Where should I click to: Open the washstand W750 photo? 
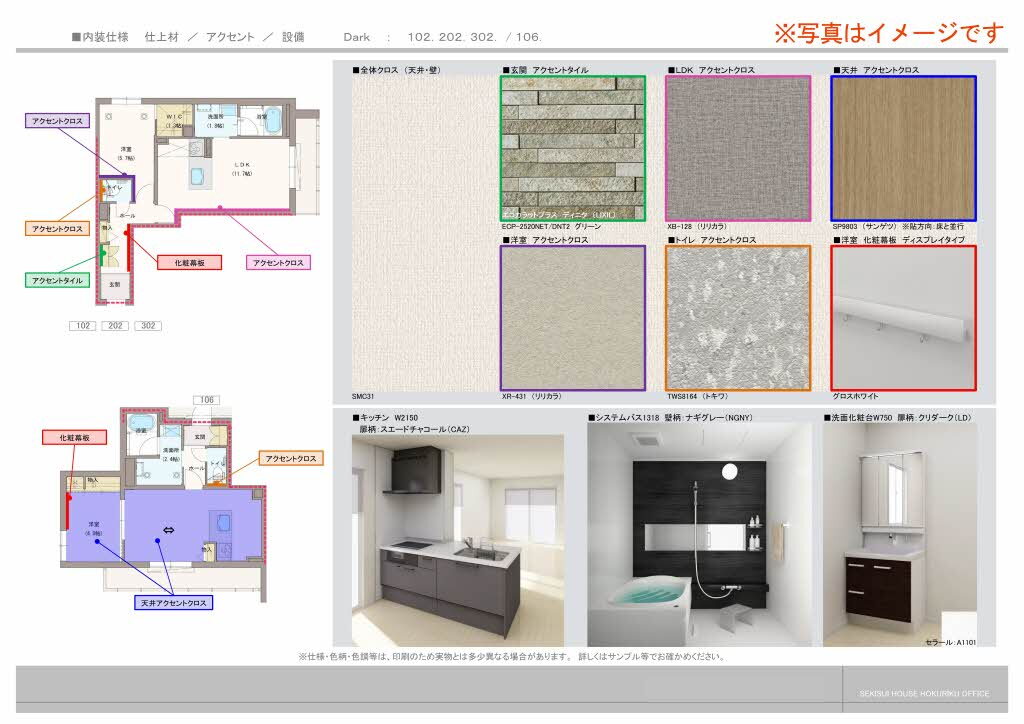(x=900, y=535)
